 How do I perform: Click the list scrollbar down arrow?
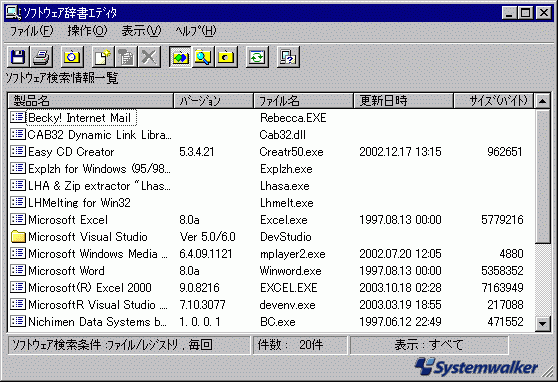point(542,323)
